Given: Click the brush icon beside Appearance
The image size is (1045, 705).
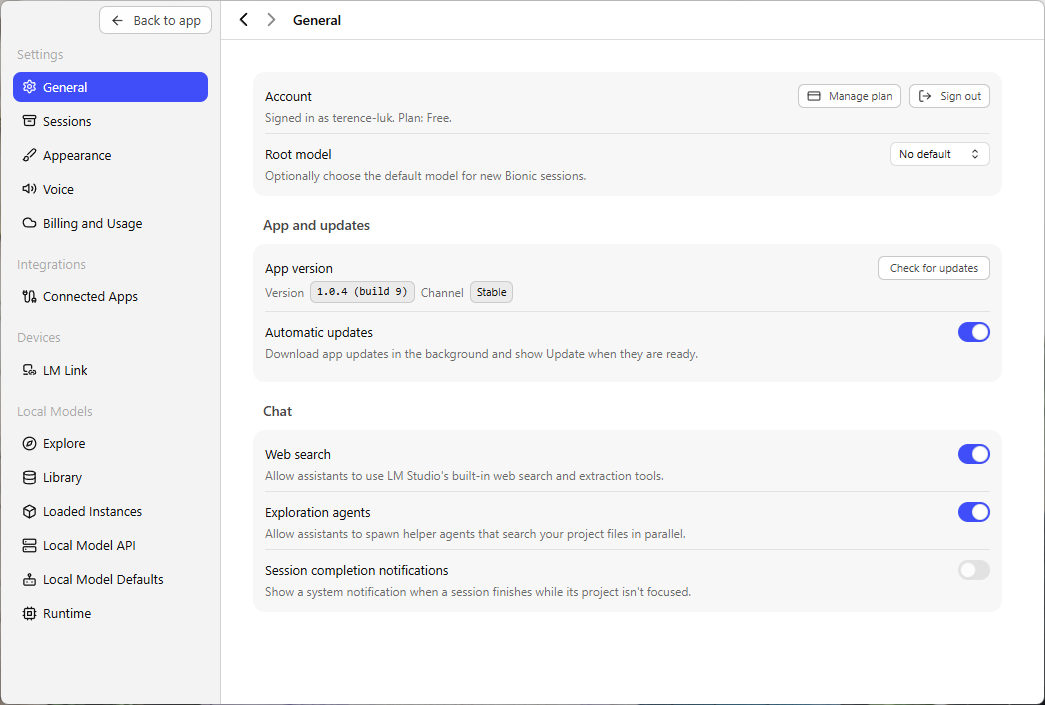Looking at the screenshot, I should tap(29, 155).
